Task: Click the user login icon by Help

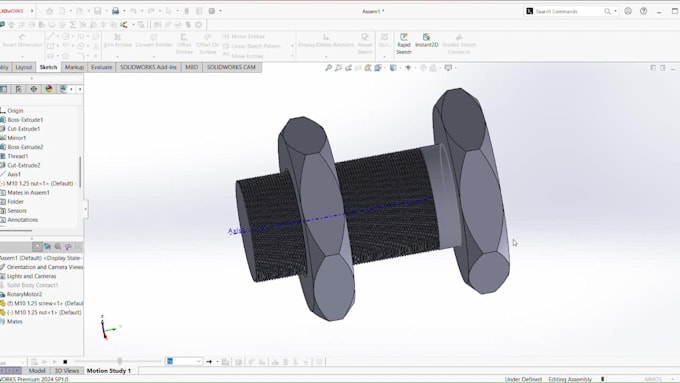Action: click(628, 11)
